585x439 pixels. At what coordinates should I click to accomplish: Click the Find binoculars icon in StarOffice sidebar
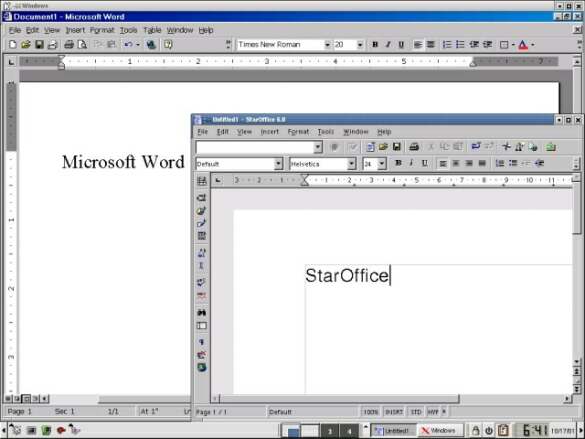tap(201, 313)
